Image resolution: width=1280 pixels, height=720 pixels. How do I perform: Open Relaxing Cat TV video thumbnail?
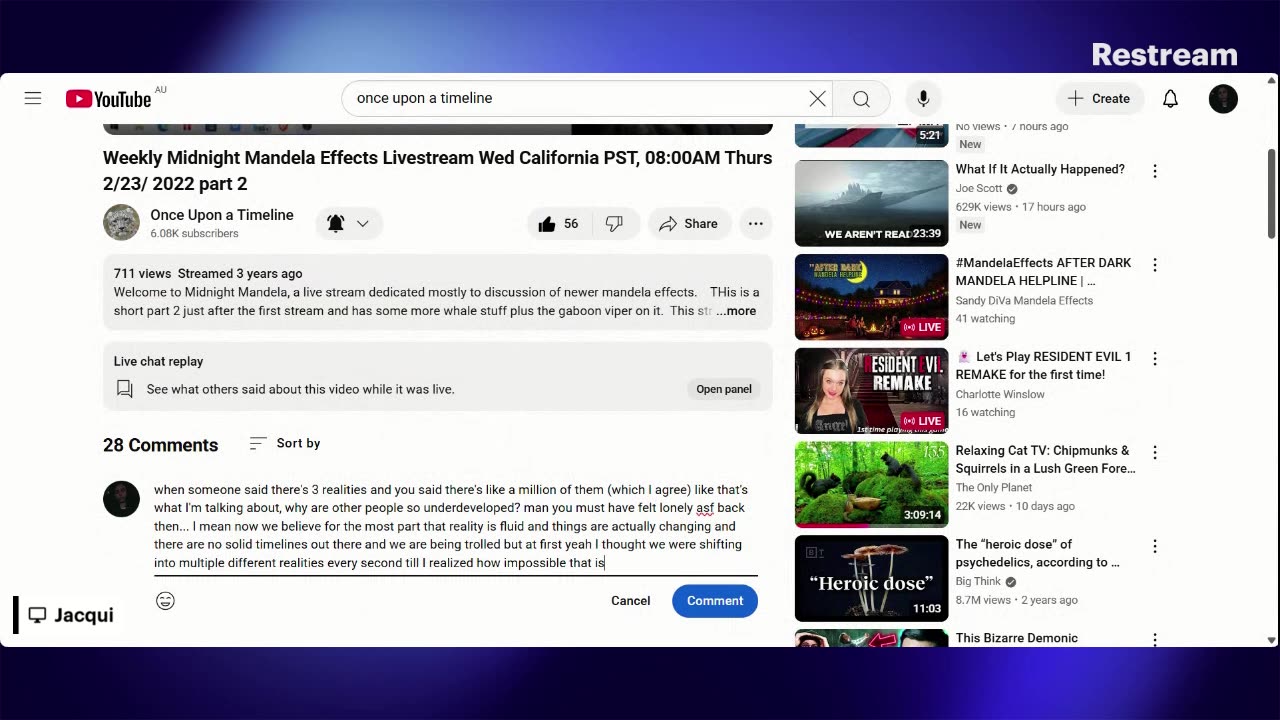[x=871, y=485]
